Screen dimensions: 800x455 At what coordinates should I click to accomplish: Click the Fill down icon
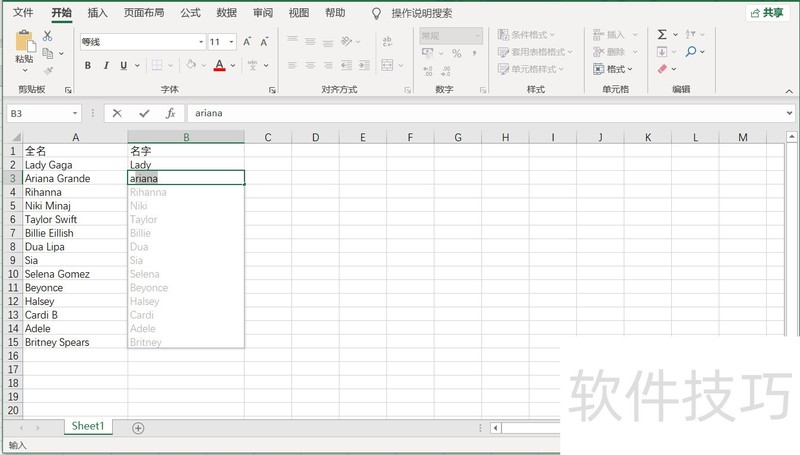click(x=662, y=52)
